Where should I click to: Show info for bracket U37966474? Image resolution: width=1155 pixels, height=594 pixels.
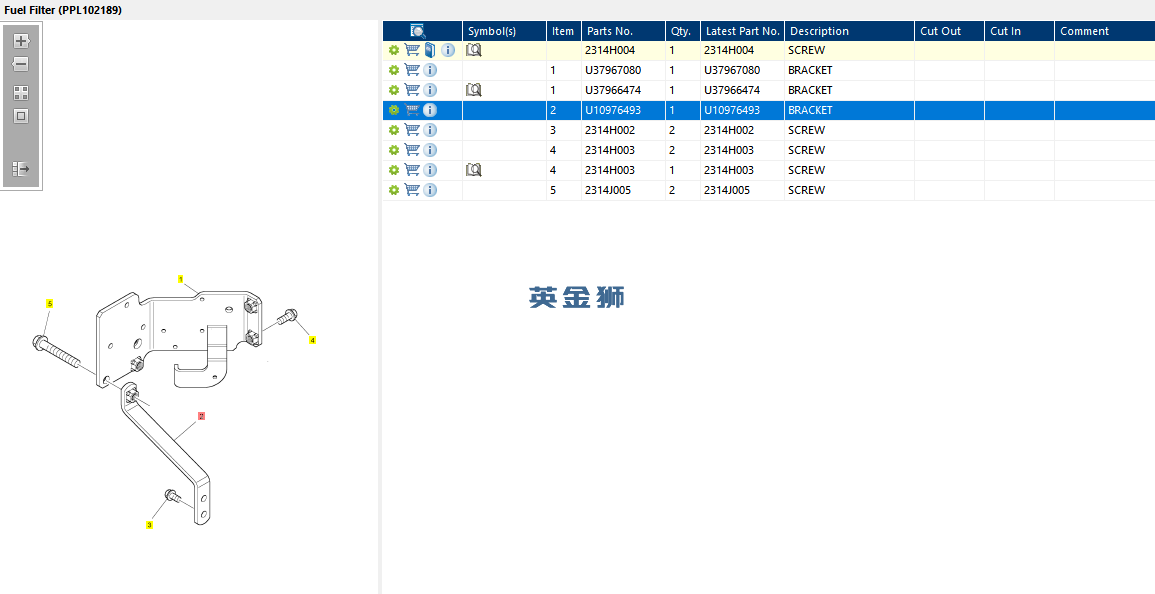pyautogui.click(x=431, y=90)
